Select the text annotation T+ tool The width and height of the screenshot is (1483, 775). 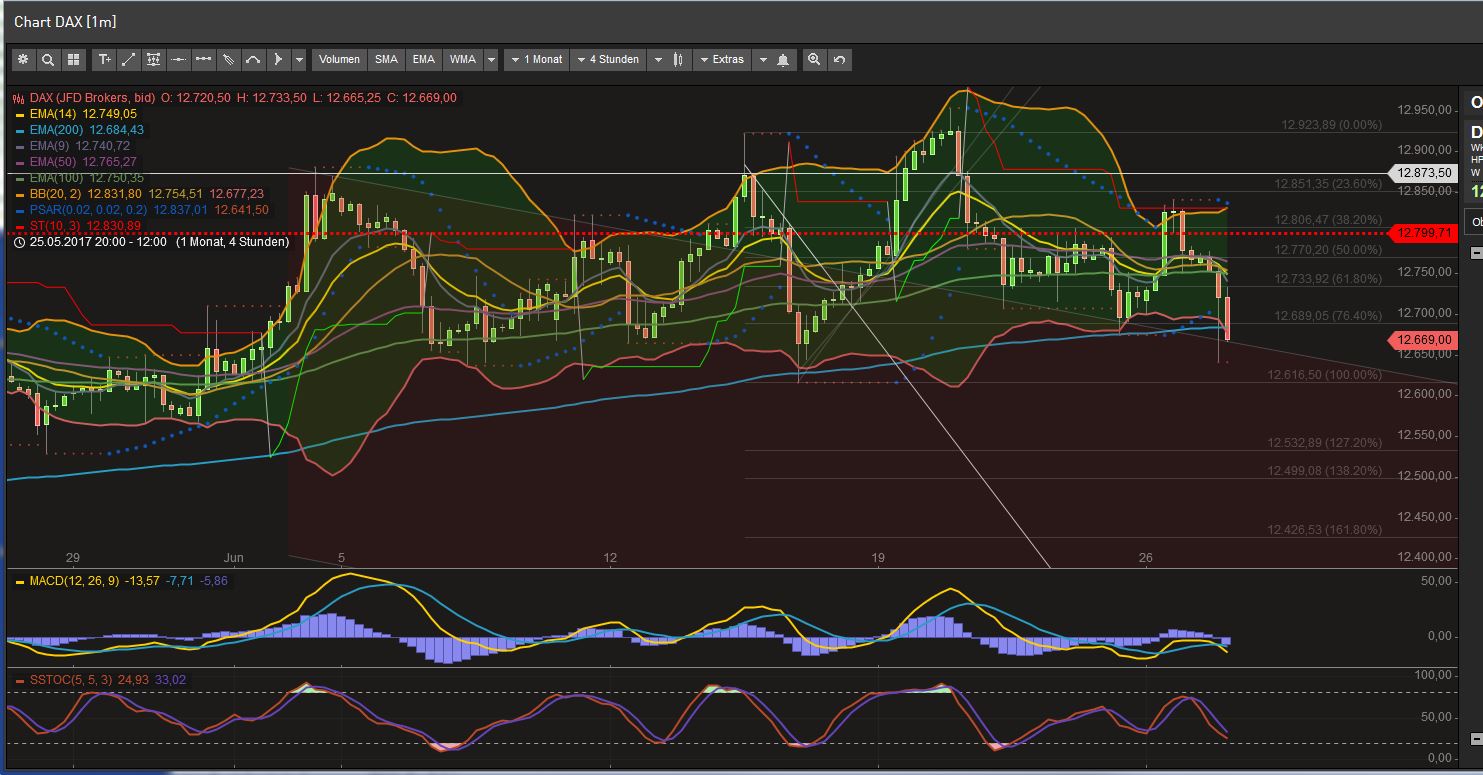click(104, 59)
